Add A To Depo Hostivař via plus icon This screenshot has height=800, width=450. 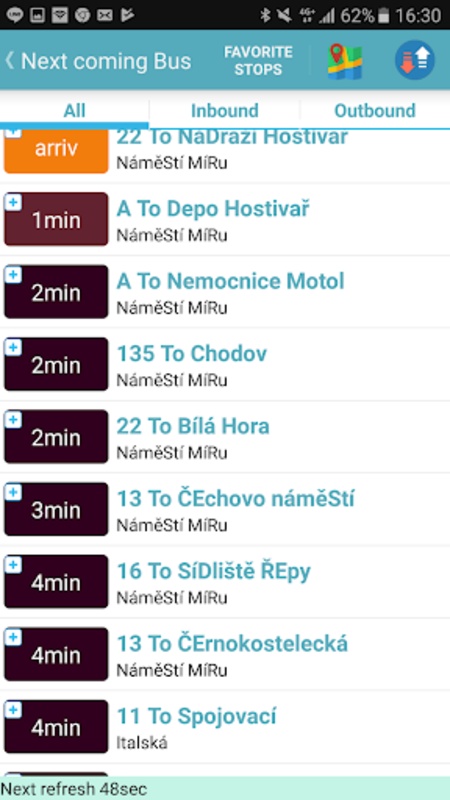tap(13, 203)
